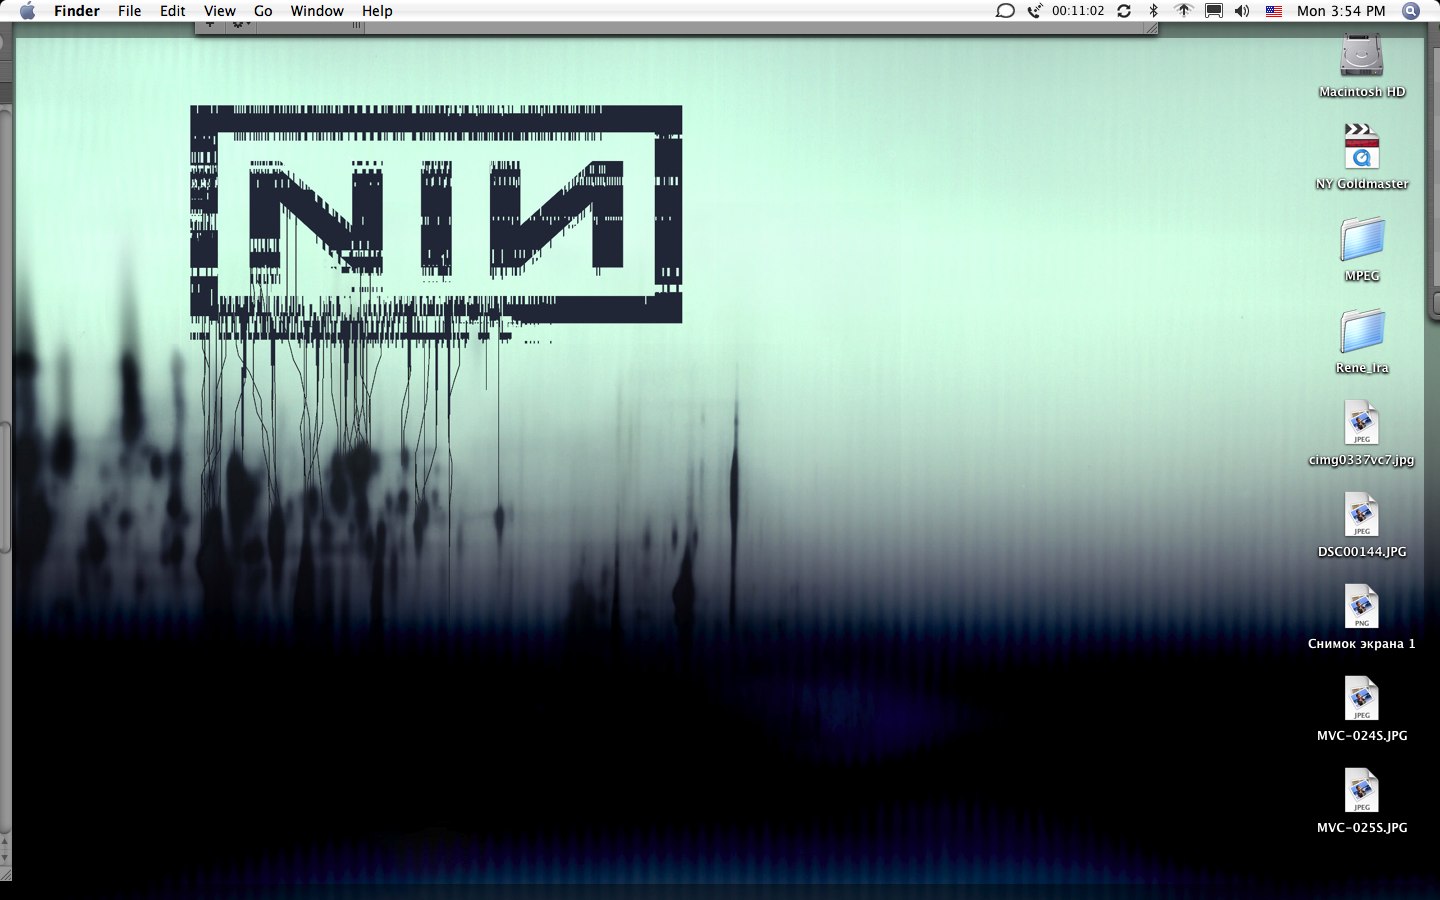Select the MPEG folder icon
Viewport: 1440px width, 900px height.
[1362, 240]
